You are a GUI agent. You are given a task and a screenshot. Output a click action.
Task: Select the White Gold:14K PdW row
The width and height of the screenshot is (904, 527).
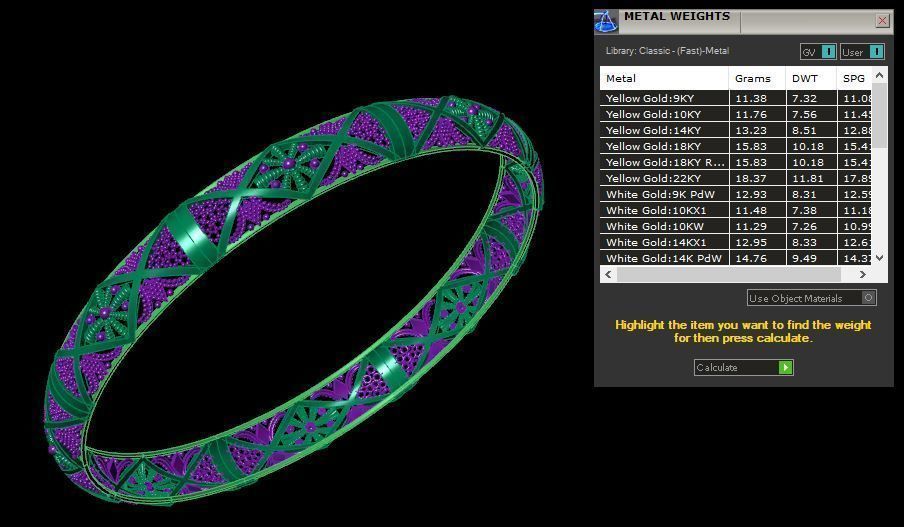pos(736,258)
